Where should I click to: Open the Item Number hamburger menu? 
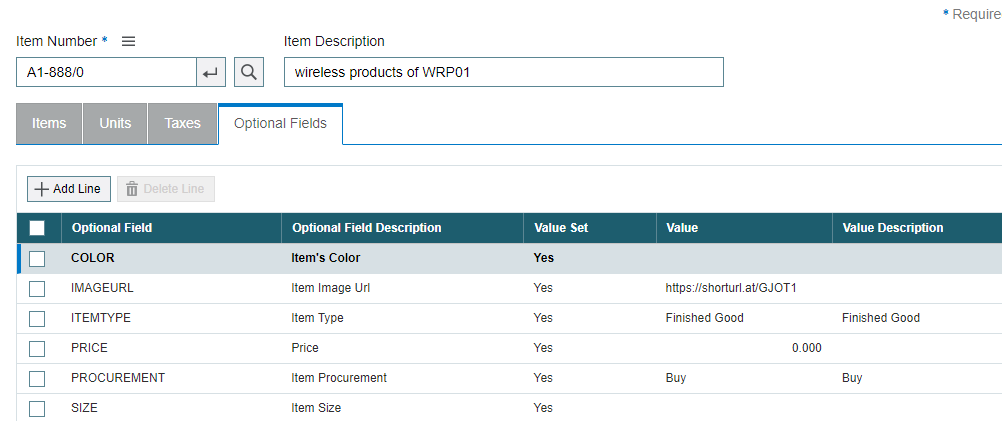coord(128,41)
